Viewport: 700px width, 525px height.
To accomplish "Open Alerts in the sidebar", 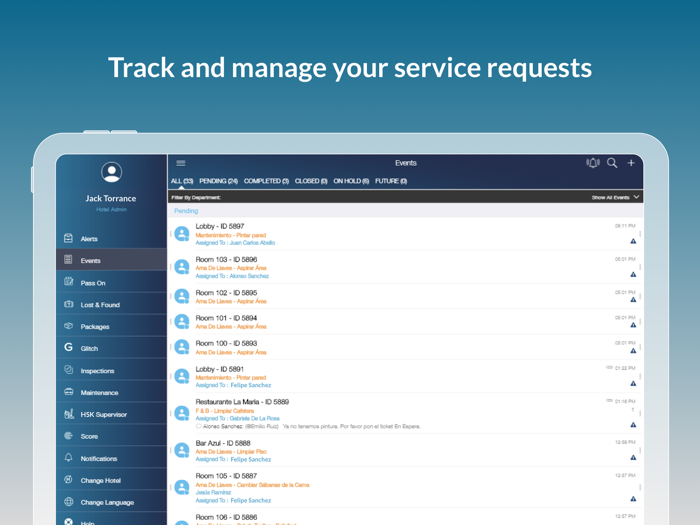I will click(112, 238).
